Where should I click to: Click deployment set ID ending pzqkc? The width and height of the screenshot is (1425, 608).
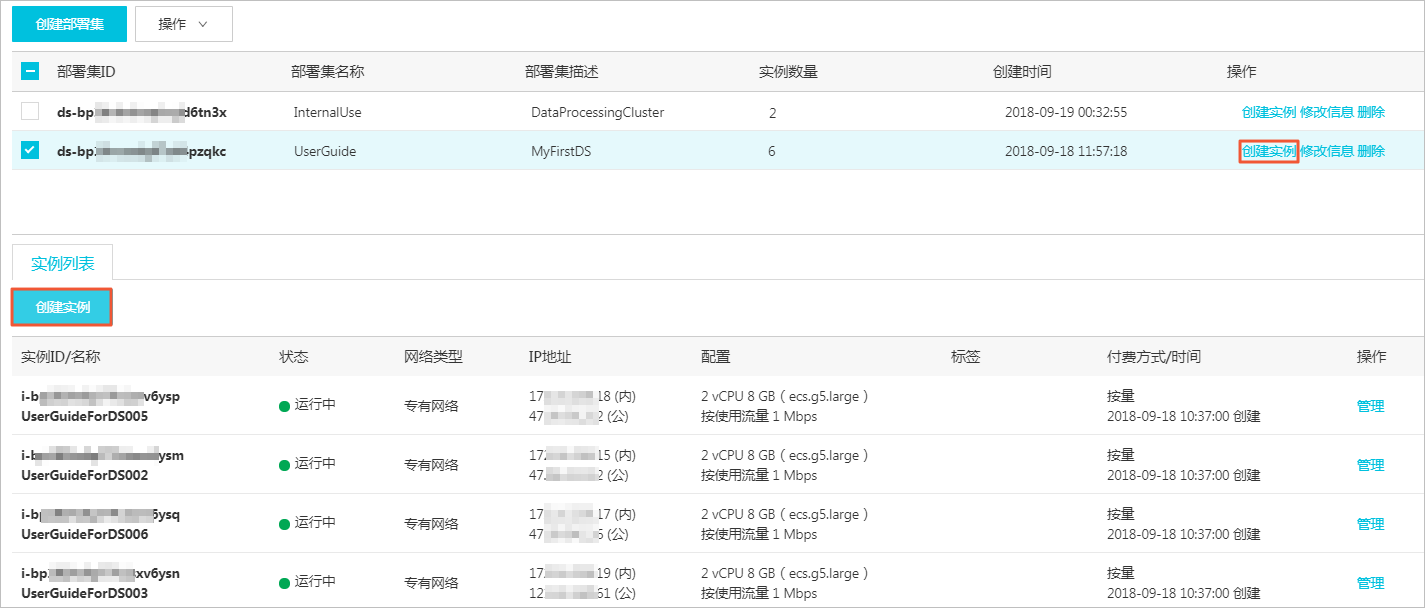click(x=142, y=151)
